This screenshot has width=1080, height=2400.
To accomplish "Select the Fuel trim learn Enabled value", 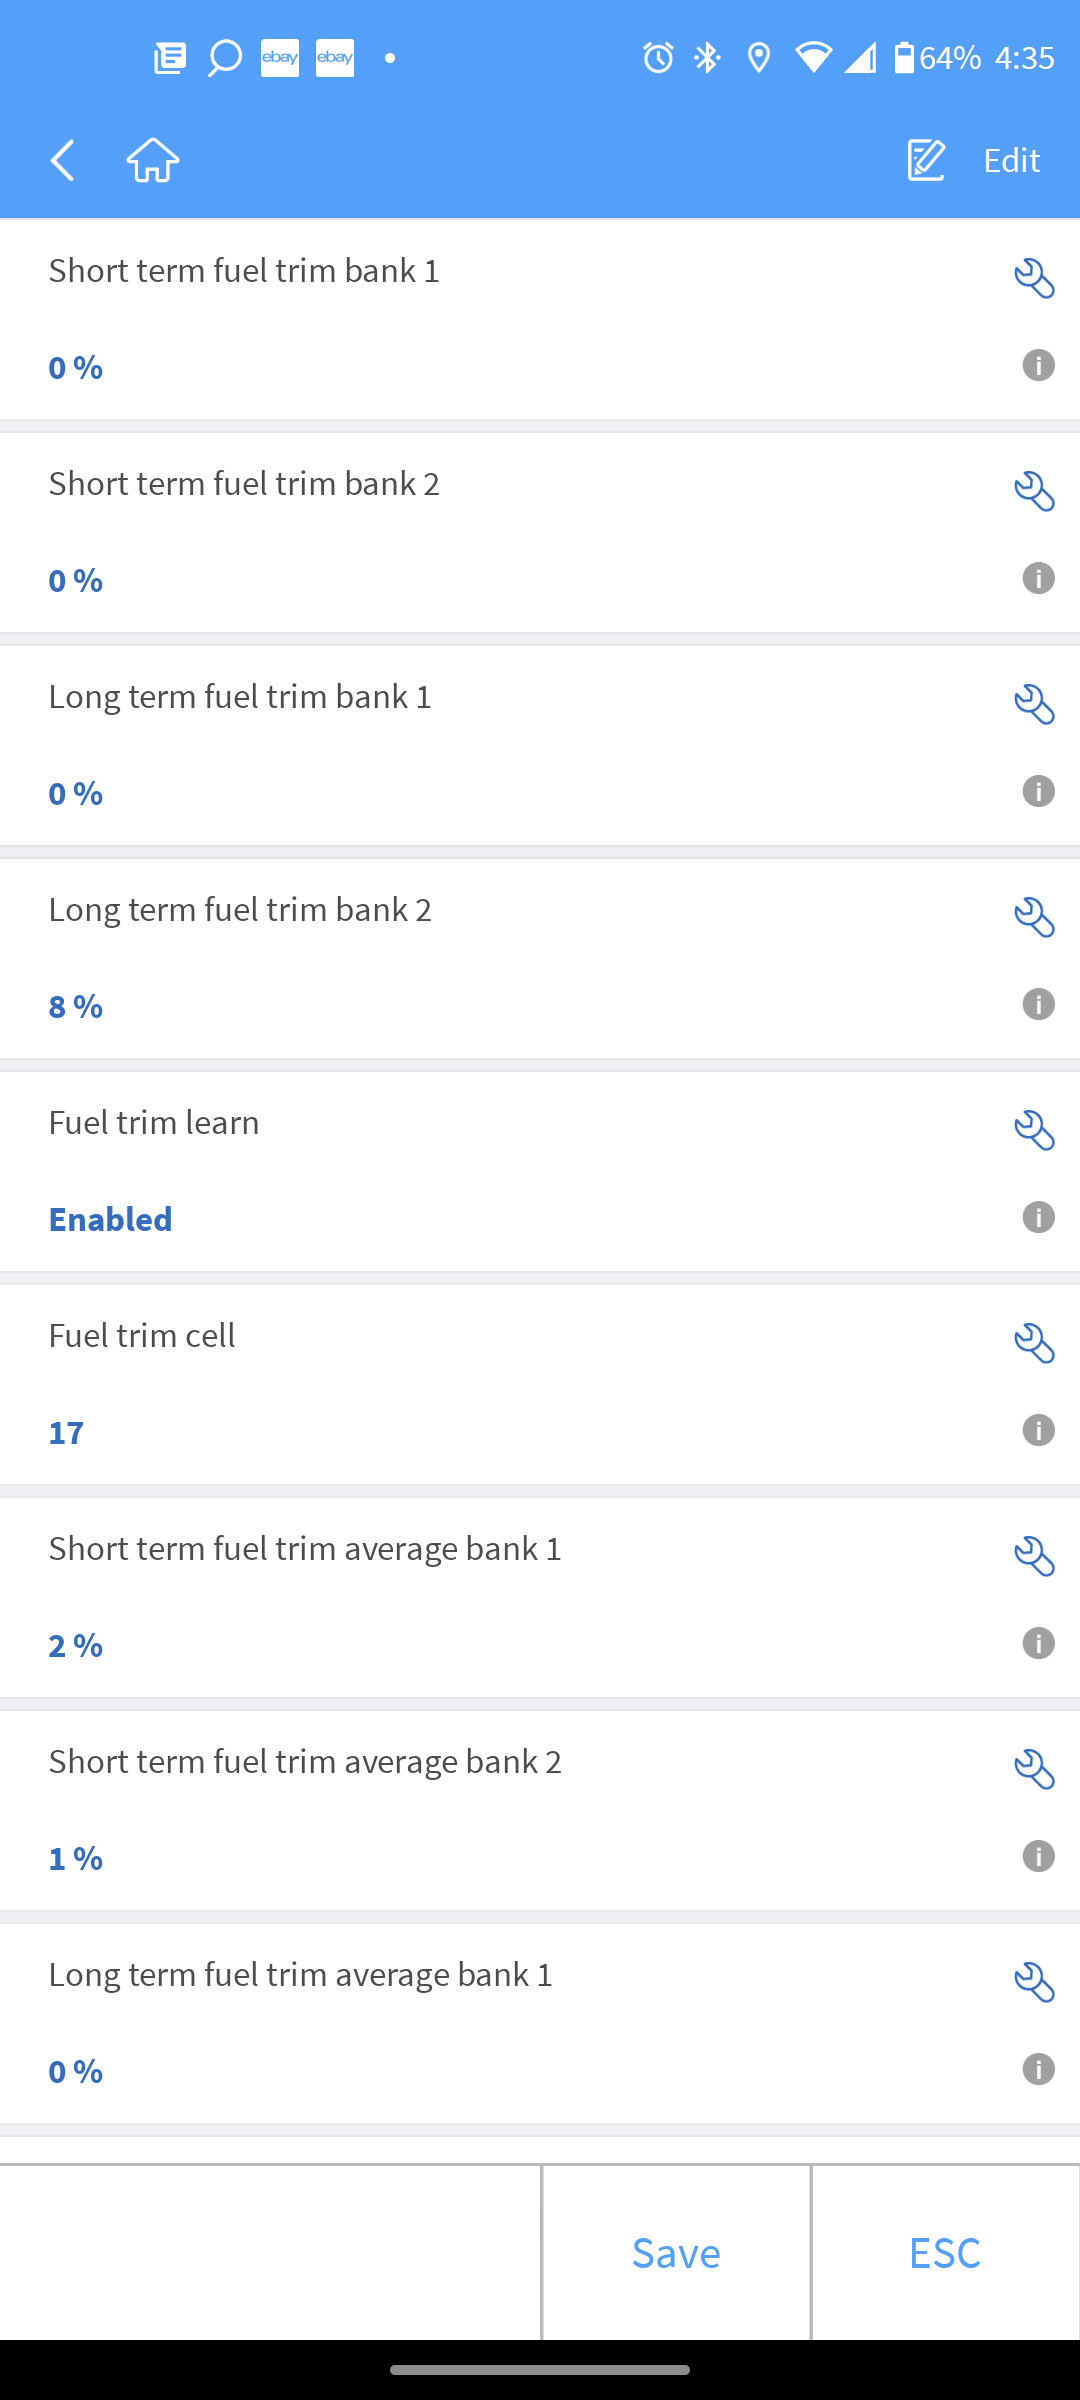I will (111, 1219).
